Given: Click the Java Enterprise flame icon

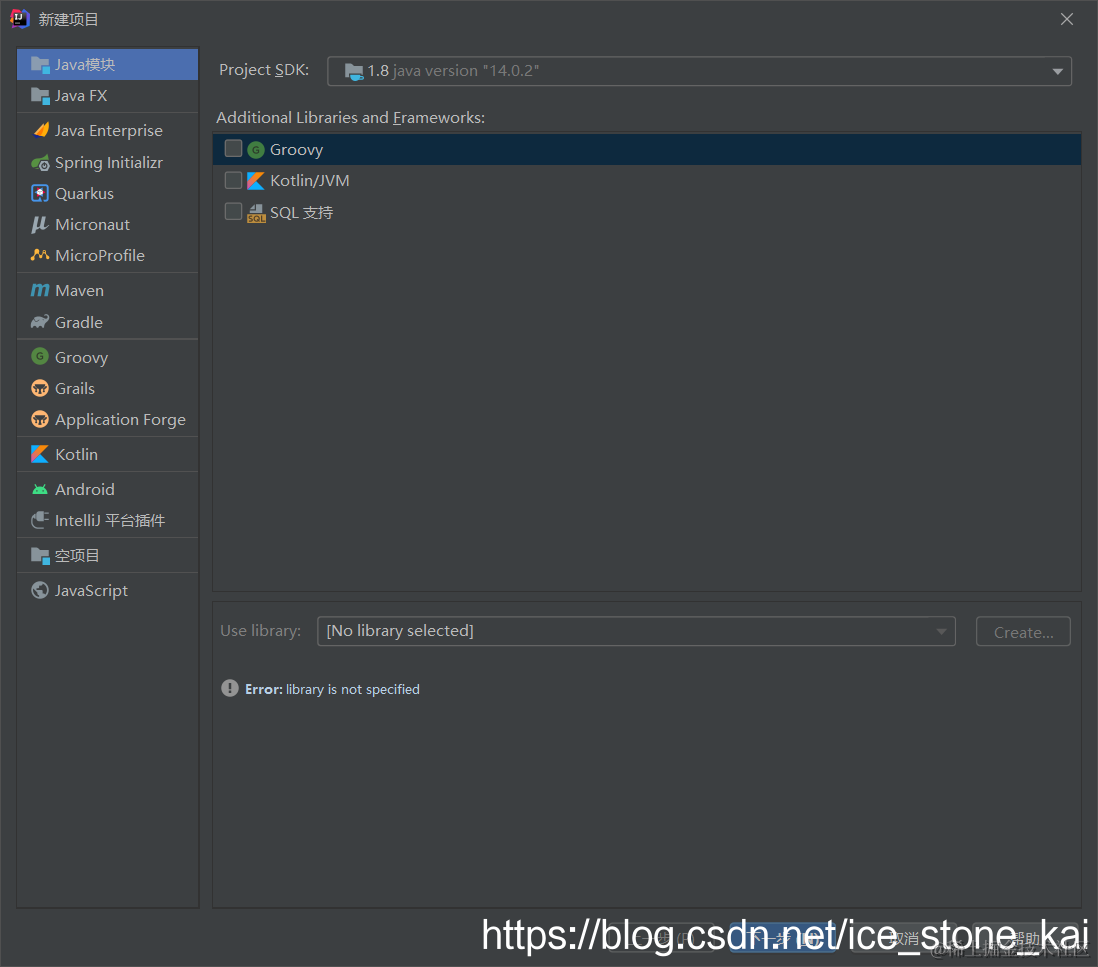Looking at the screenshot, I should point(41,130).
